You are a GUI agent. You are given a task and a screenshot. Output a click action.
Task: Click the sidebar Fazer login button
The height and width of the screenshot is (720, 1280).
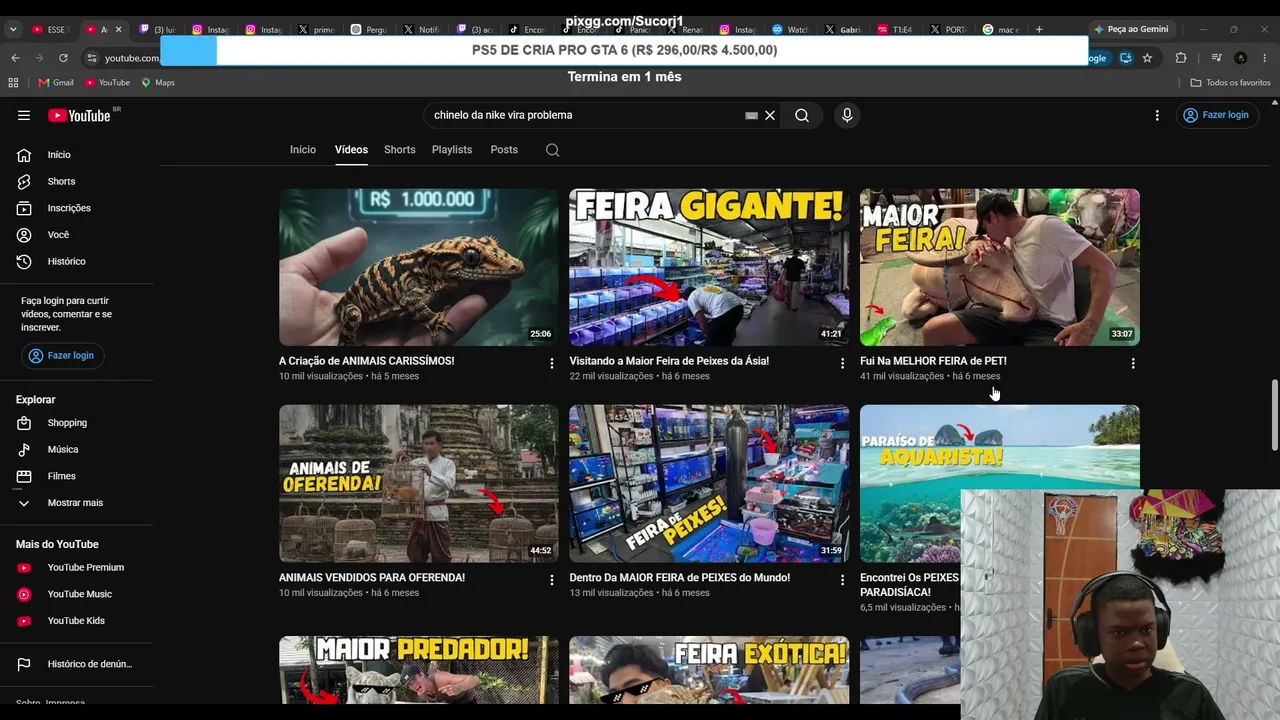click(x=63, y=355)
